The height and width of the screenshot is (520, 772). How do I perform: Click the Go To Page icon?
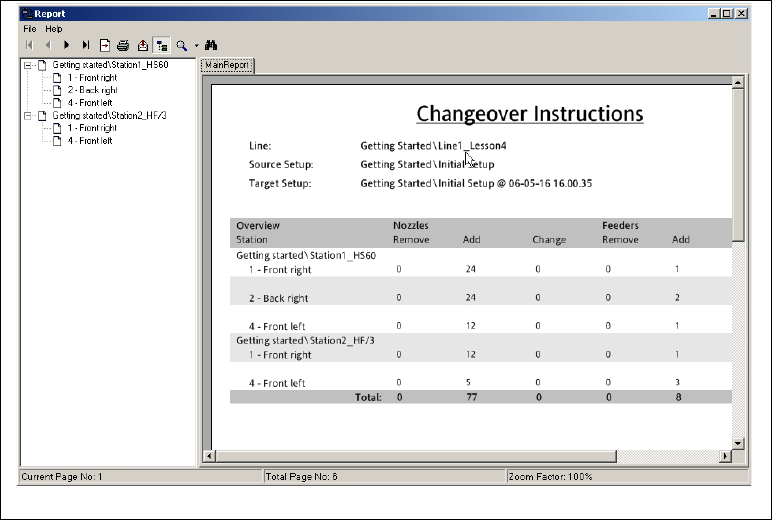(x=105, y=45)
